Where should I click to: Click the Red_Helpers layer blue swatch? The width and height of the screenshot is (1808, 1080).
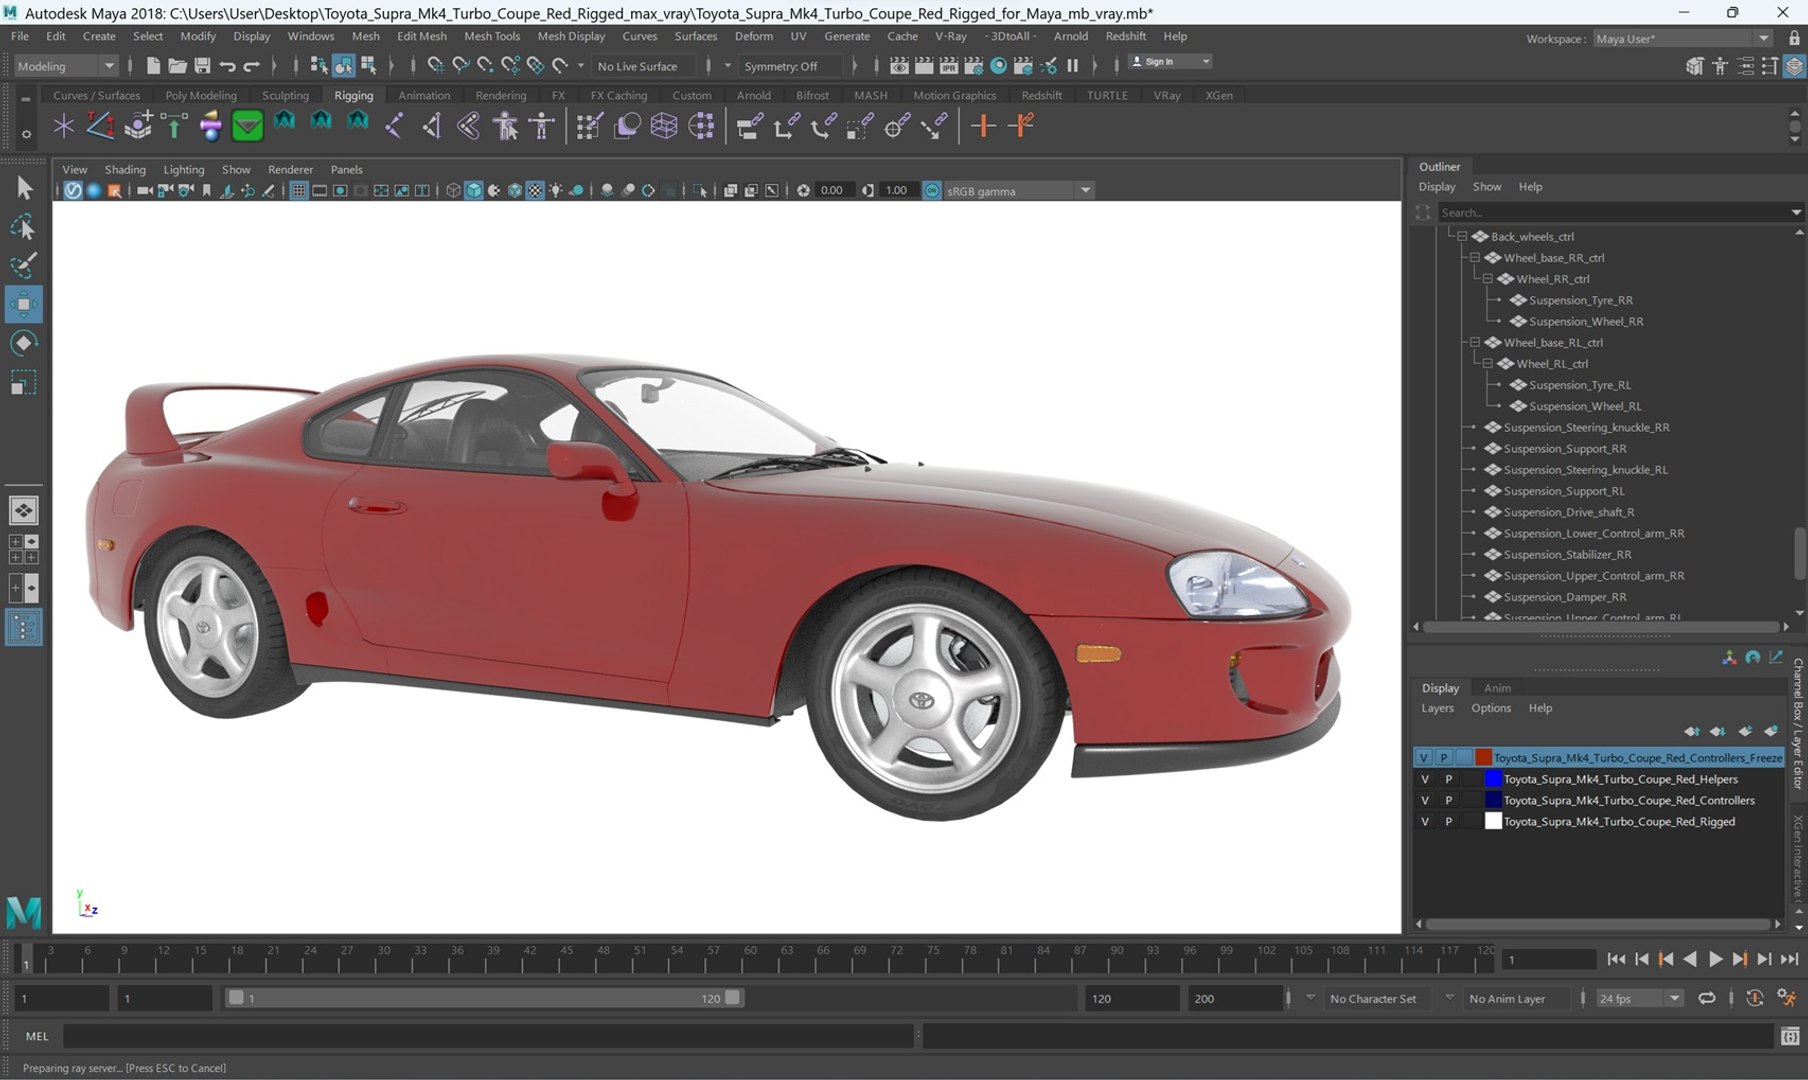(x=1493, y=779)
